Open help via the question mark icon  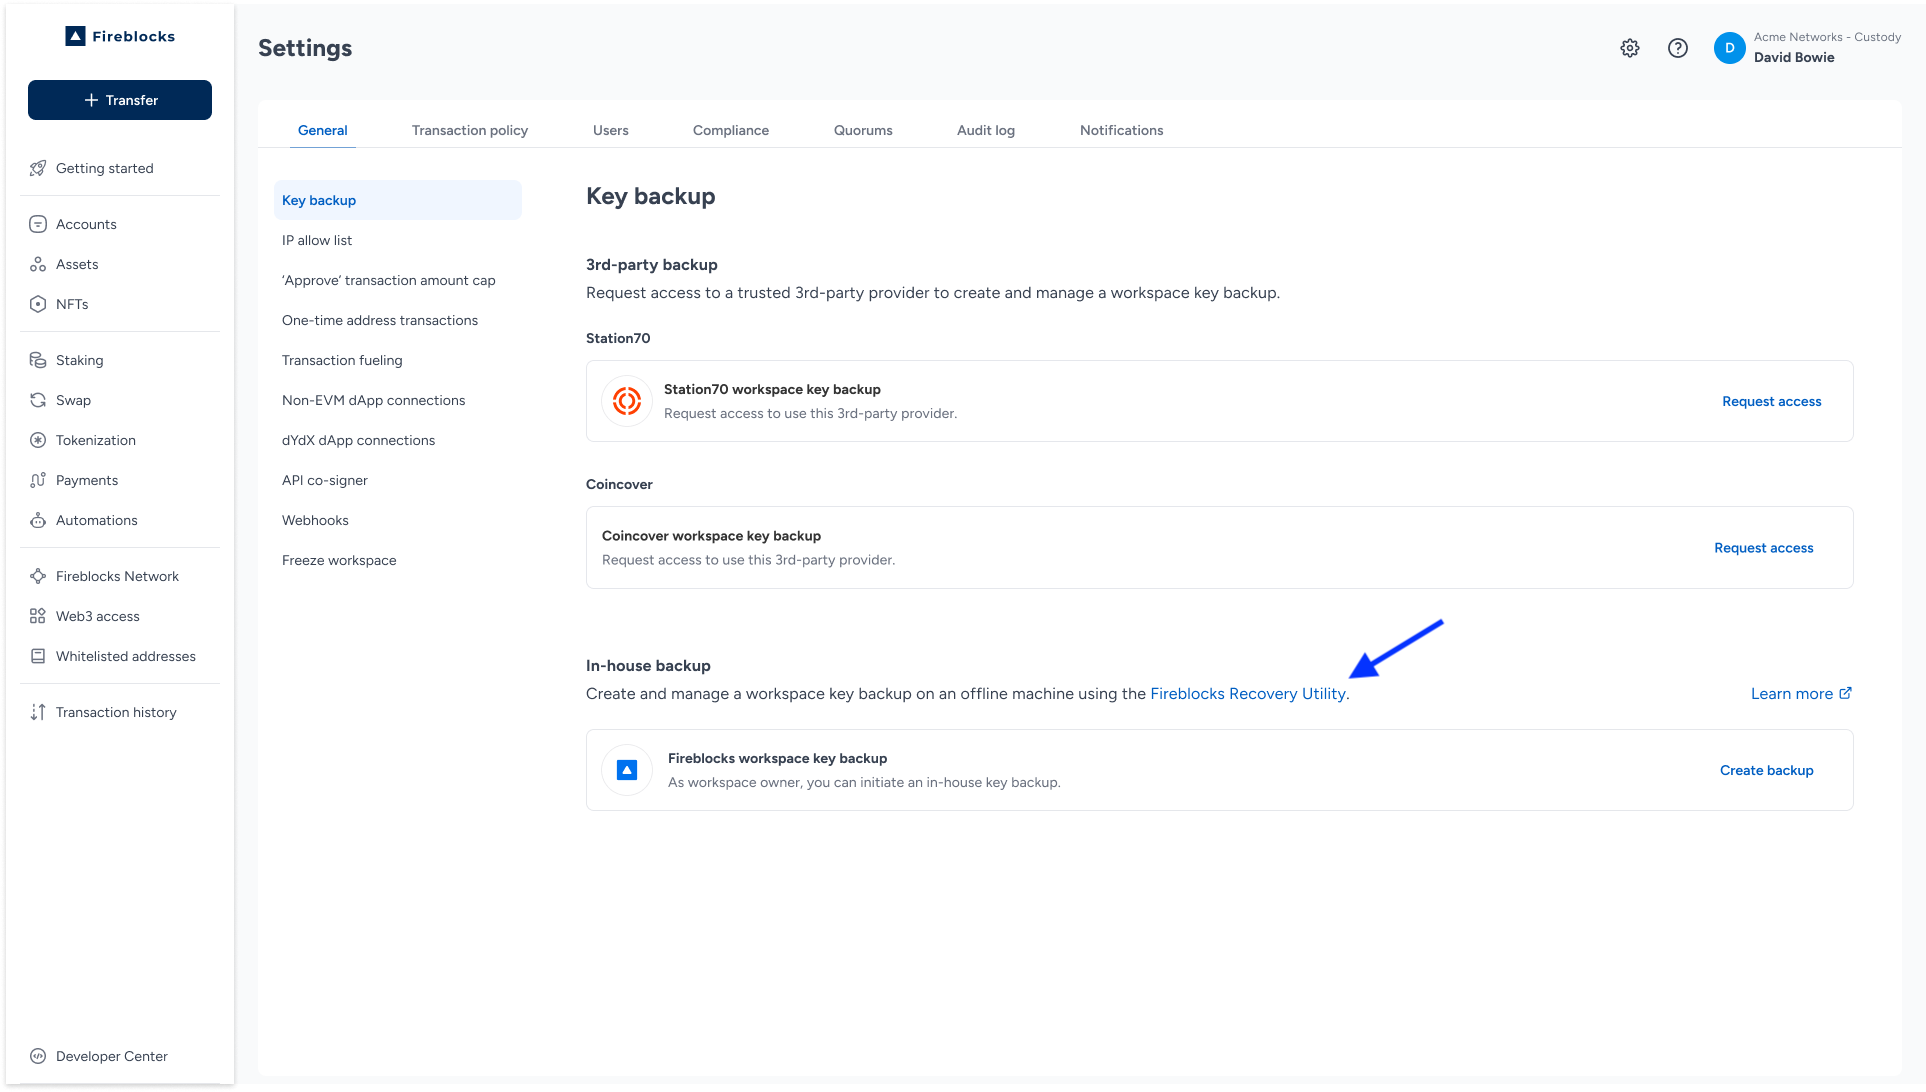coord(1678,48)
